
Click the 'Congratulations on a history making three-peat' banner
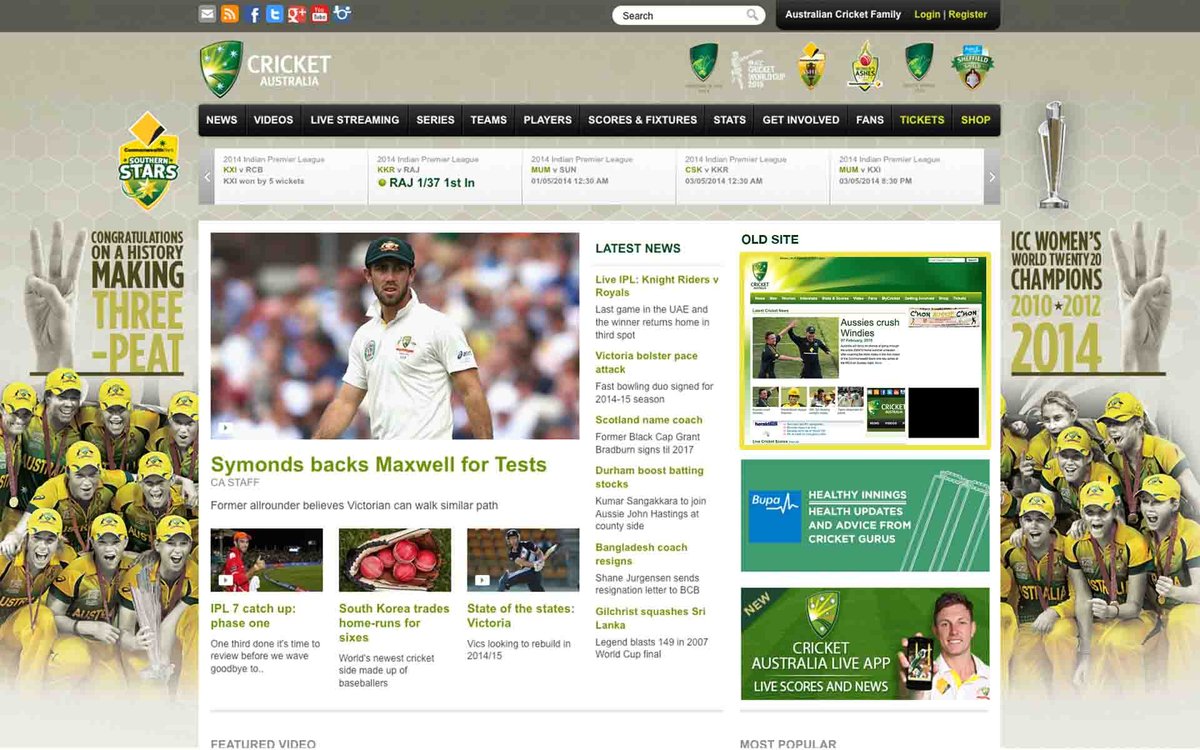(x=137, y=300)
